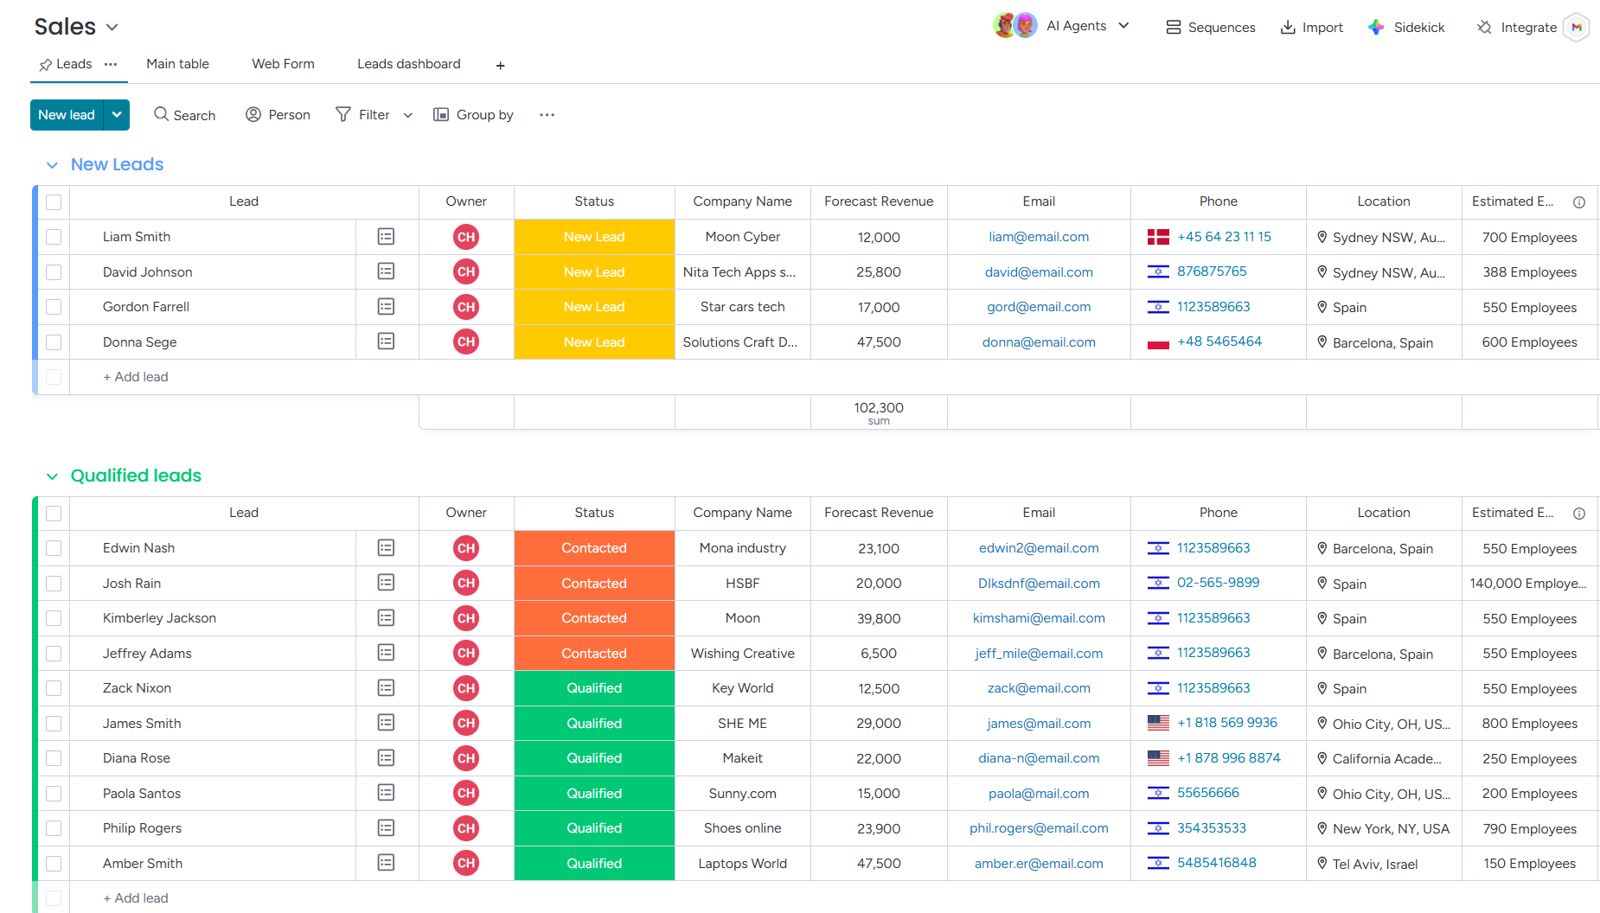The height and width of the screenshot is (913, 1600).
Task: Check the Diana Rose row checkbox
Action: pos(54,758)
